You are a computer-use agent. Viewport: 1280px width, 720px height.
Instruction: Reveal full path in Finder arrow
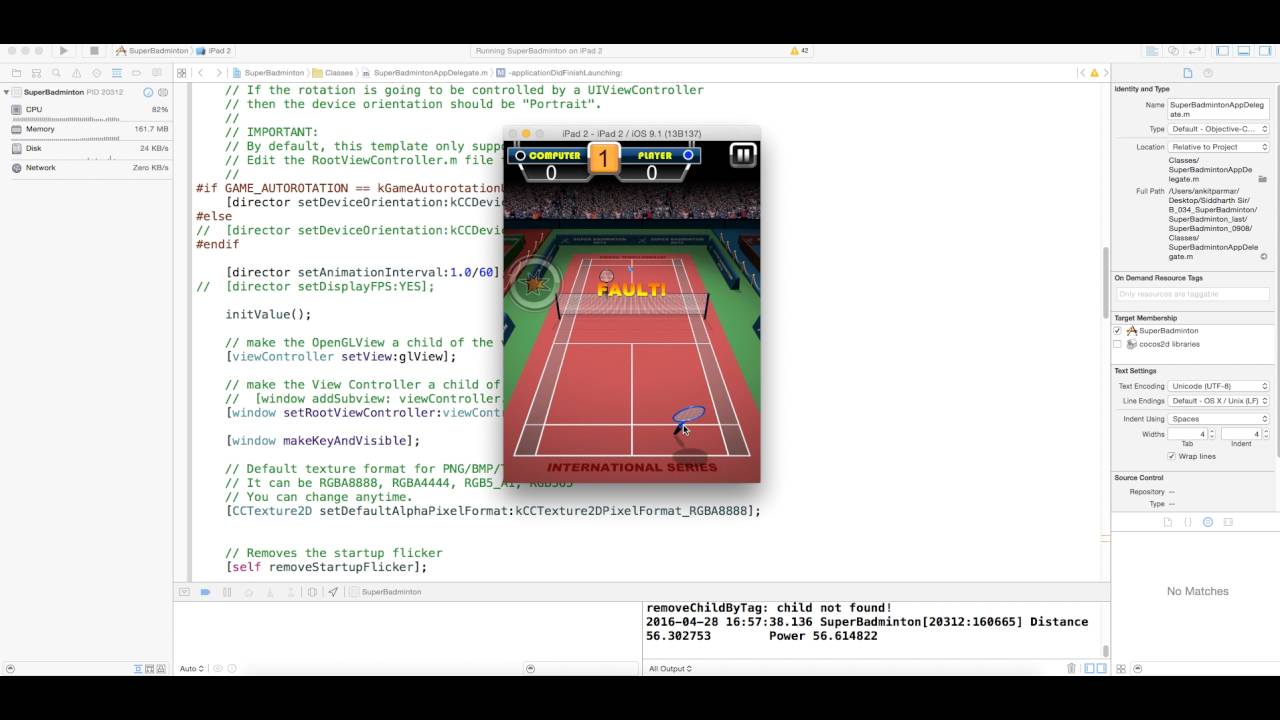[x=1264, y=256]
